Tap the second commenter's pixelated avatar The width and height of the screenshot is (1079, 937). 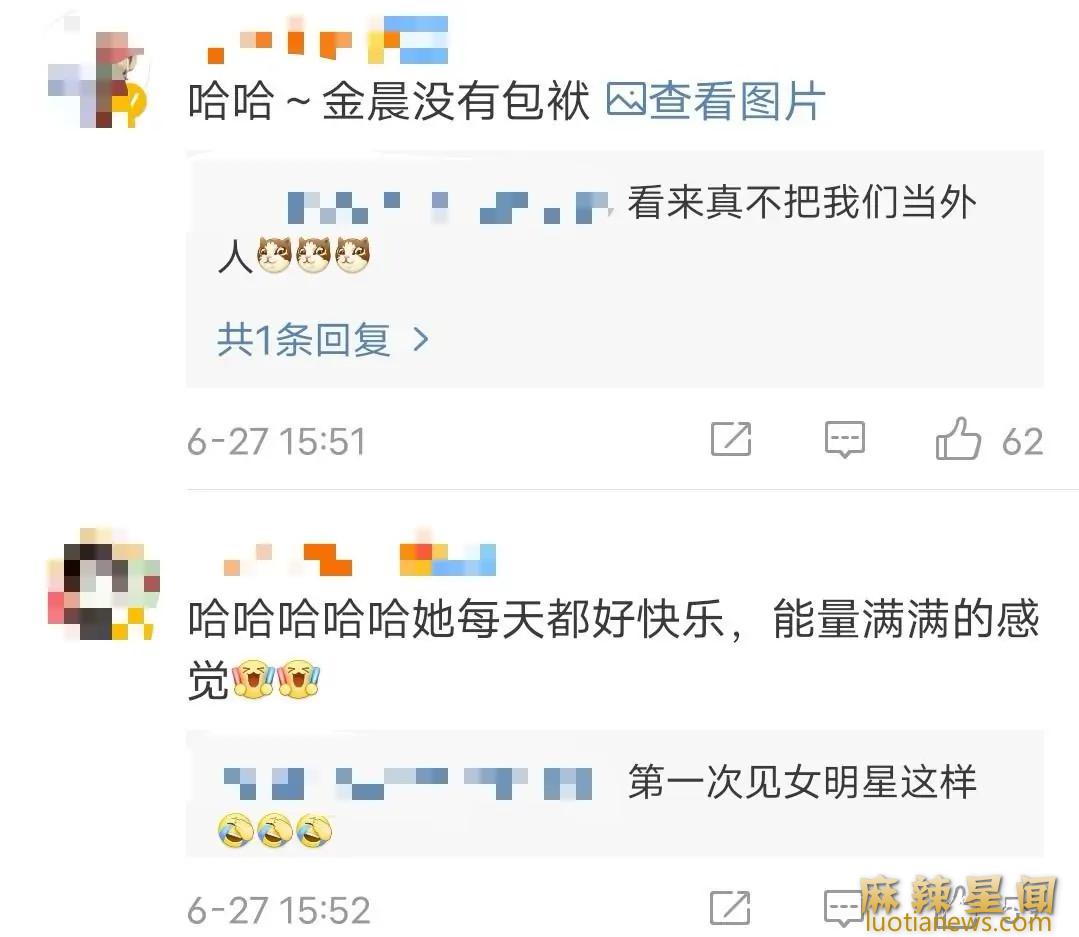(x=103, y=583)
